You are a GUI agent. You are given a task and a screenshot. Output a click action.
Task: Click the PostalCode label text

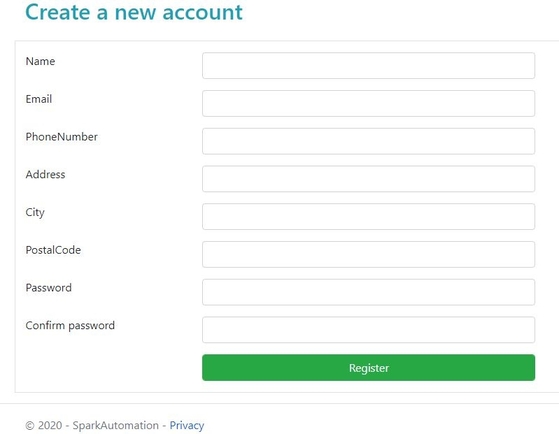click(x=53, y=250)
